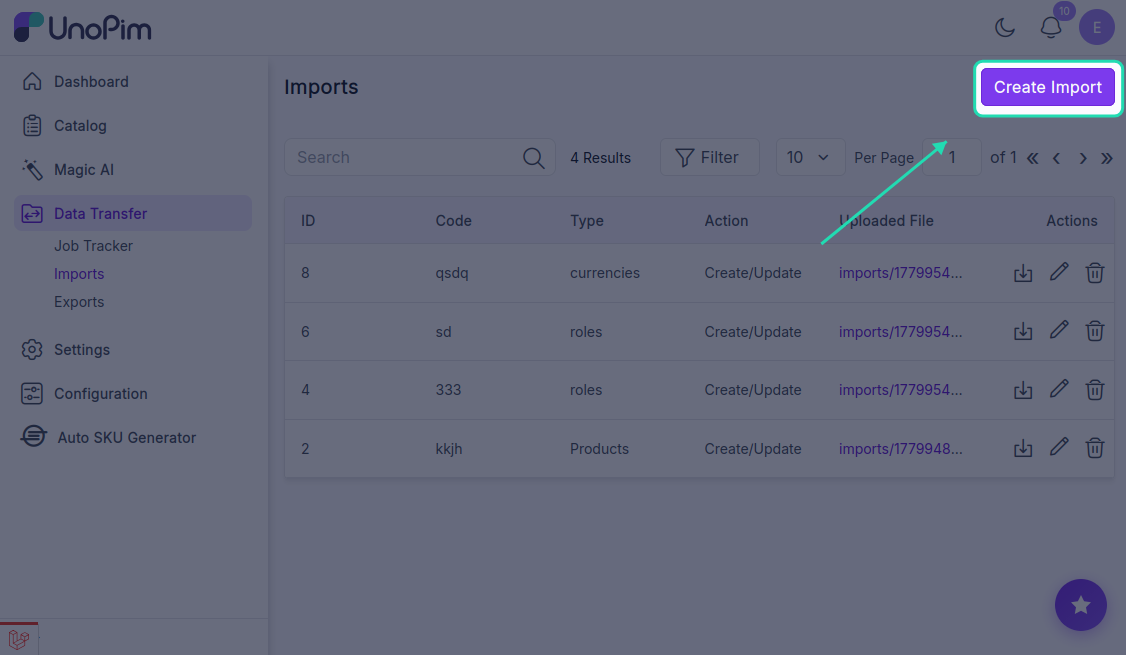Select Data Transfer in sidebar
This screenshot has height=655, width=1126.
133,213
